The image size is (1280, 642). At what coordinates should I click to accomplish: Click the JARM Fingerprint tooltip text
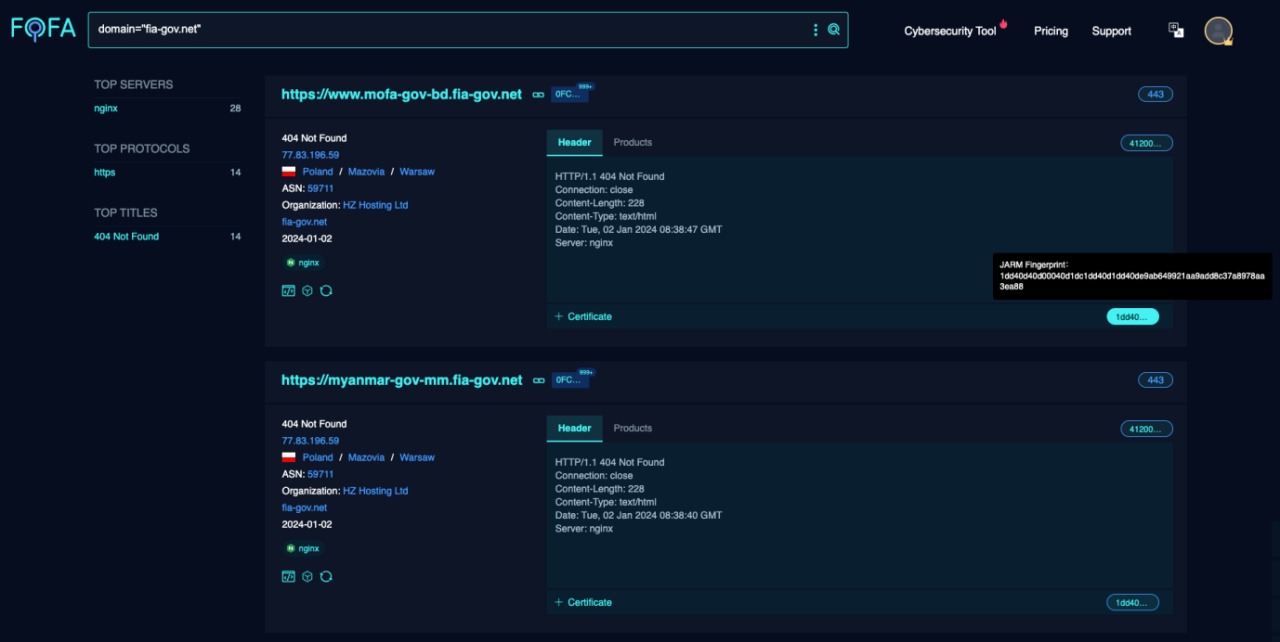coord(1132,275)
